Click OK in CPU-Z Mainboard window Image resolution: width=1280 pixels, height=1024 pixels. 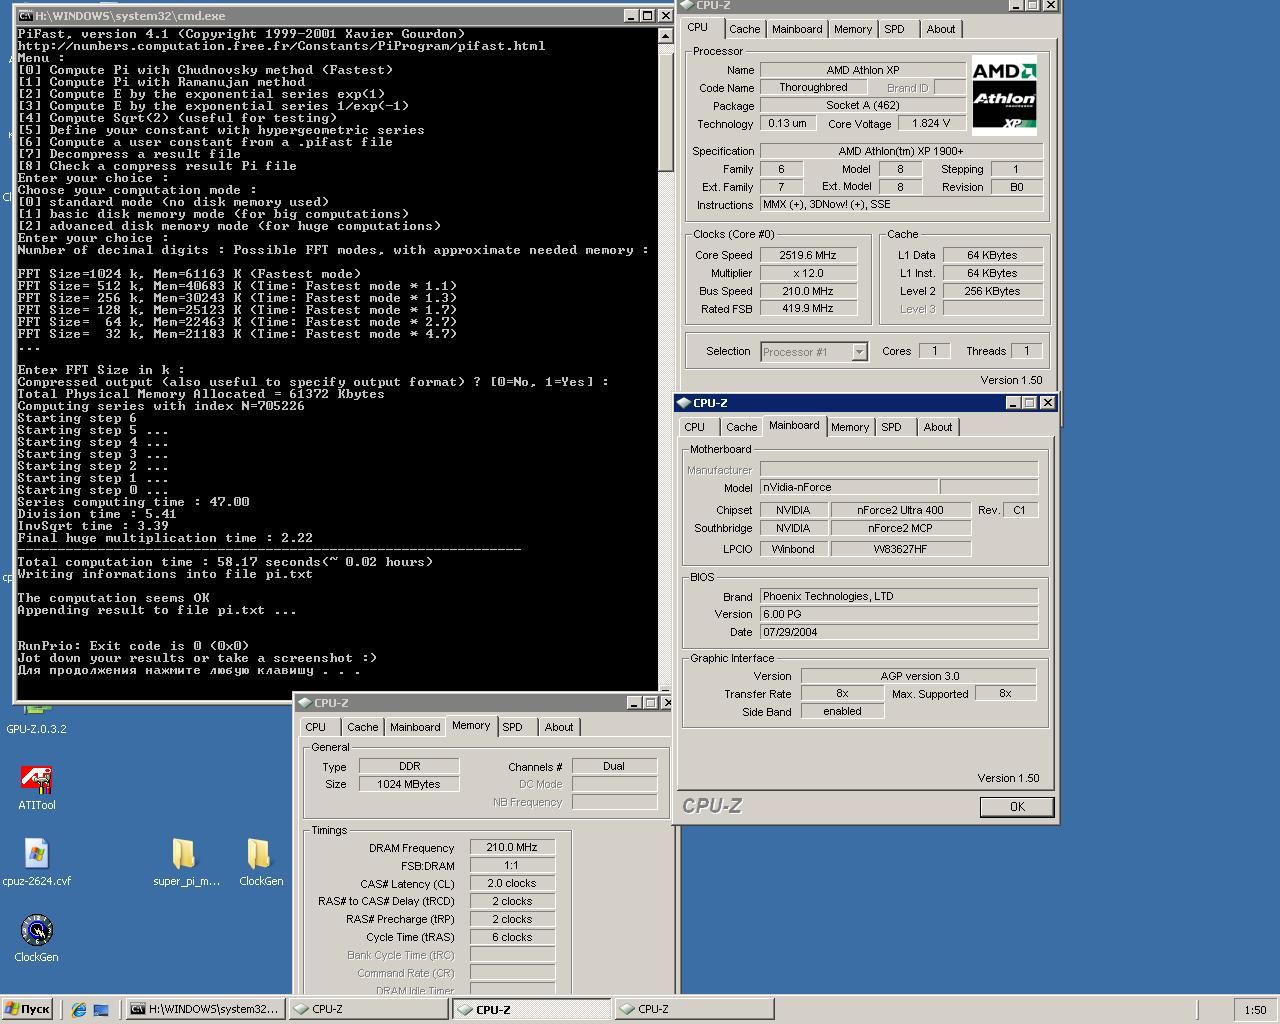coord(1017,807)
